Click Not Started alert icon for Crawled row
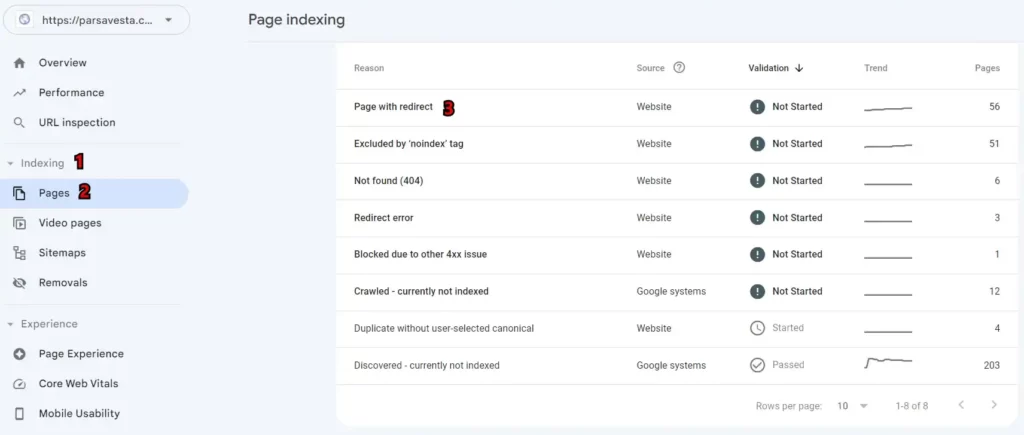 [757, 291]
